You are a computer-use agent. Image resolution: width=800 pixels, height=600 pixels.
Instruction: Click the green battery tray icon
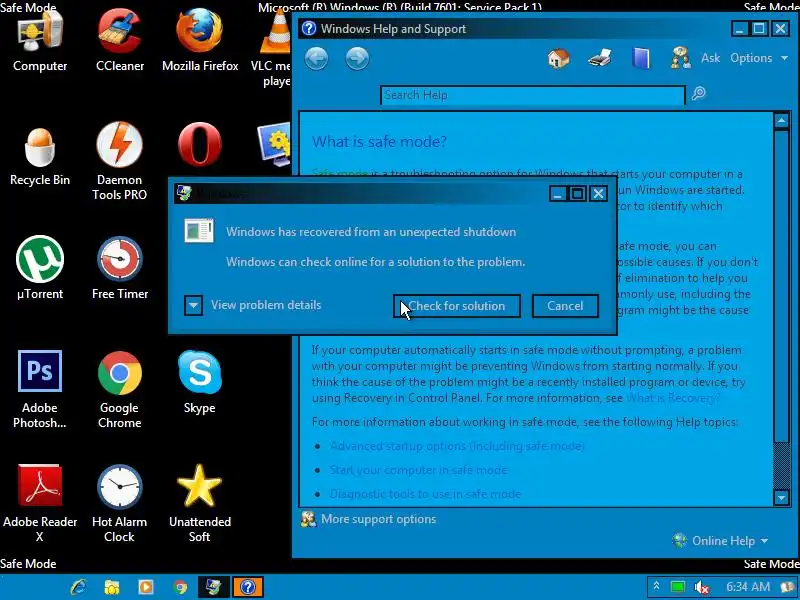point(678,587)
